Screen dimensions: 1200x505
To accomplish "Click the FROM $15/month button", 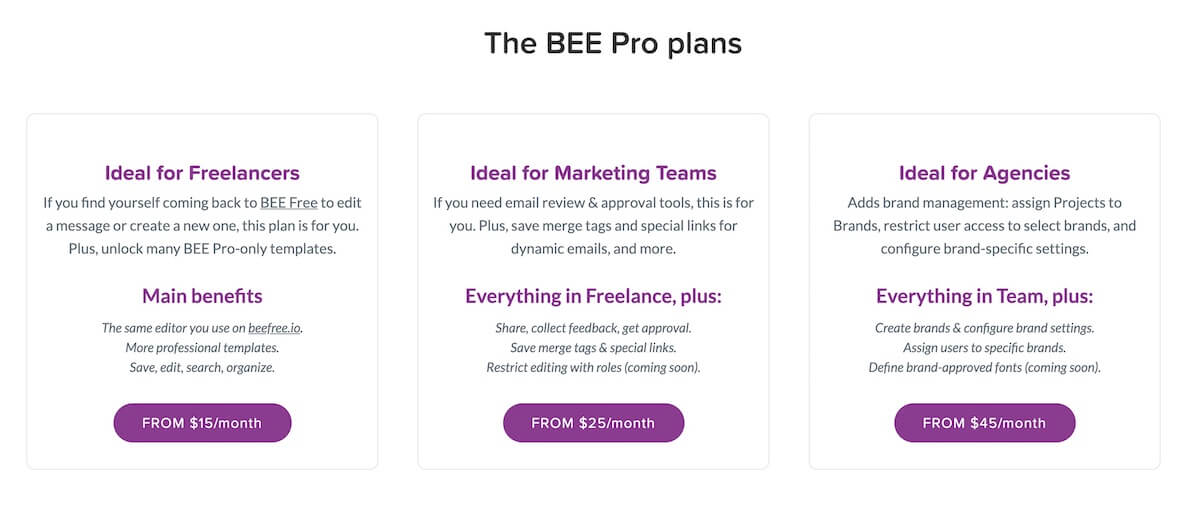I will [202, 423].
